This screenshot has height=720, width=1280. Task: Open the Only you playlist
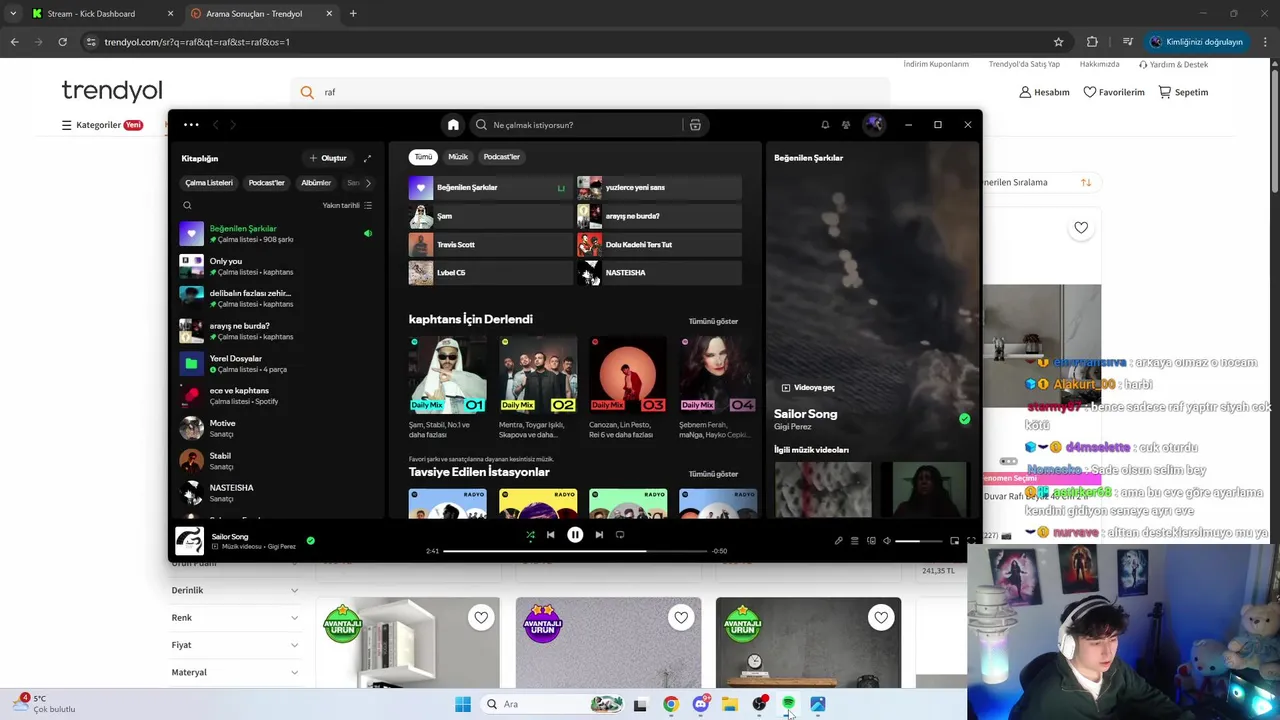(x=276, y=266)
